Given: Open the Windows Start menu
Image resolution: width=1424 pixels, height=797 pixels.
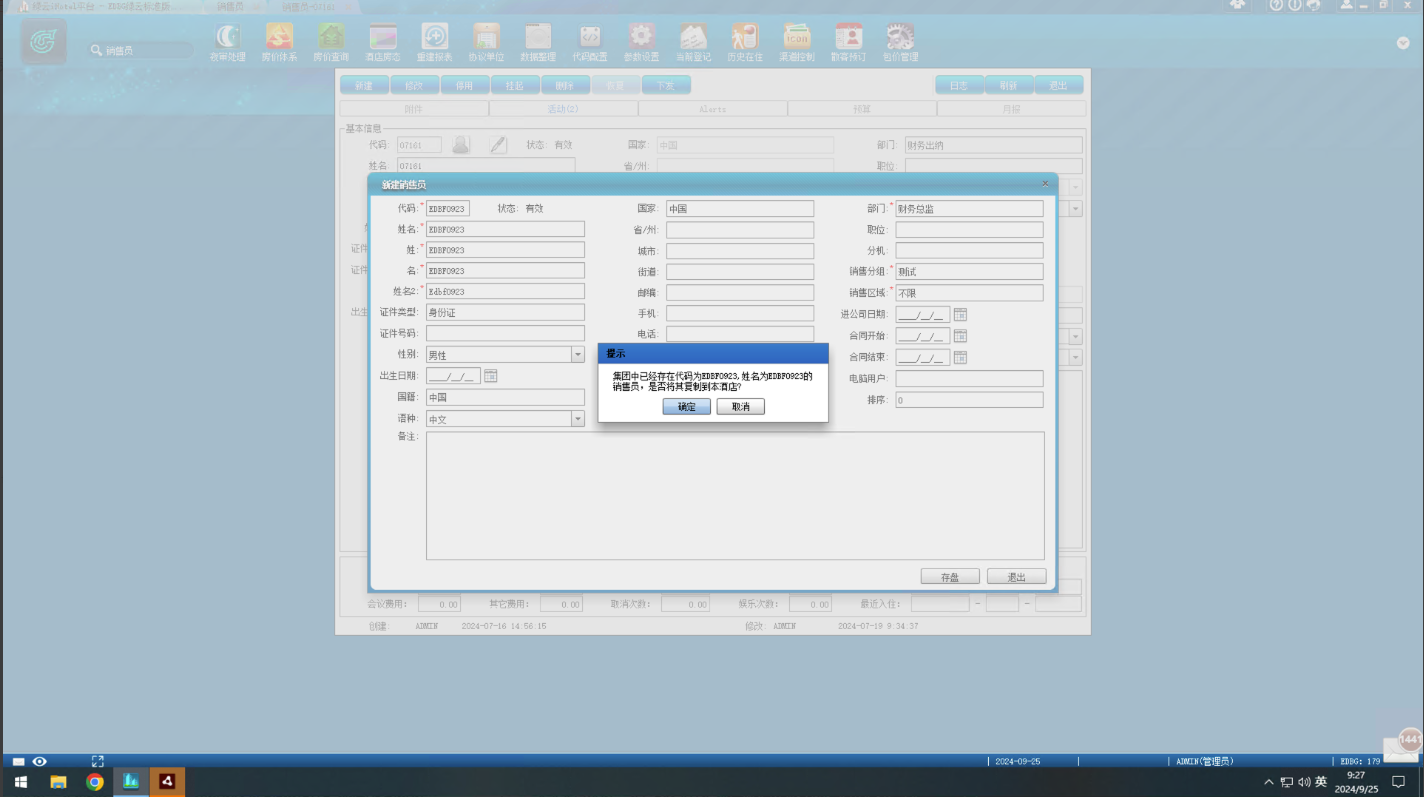Looking at the screenshot, I should (20, 782).
